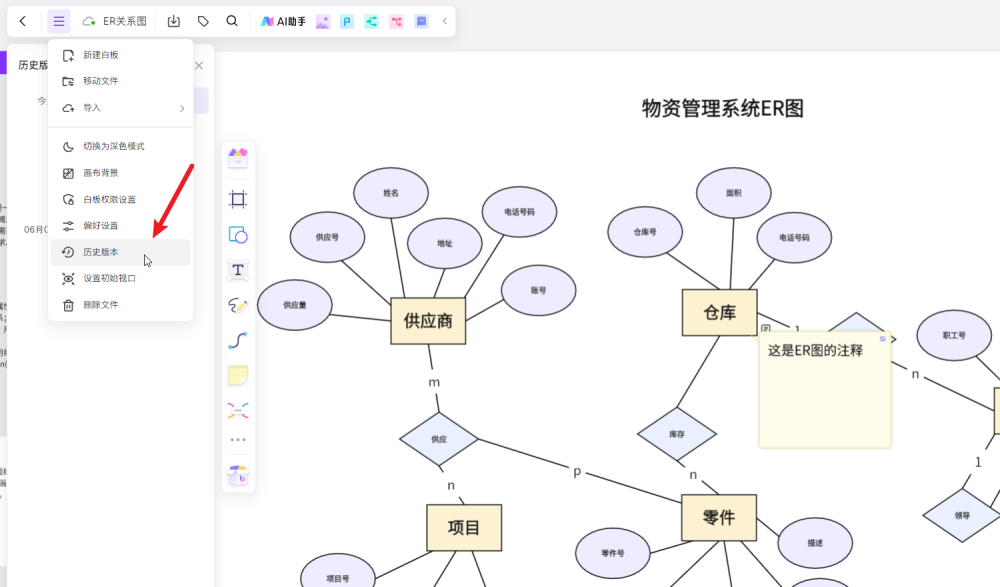Toggle 切换为深色模式 dark mode

(121, 146)
